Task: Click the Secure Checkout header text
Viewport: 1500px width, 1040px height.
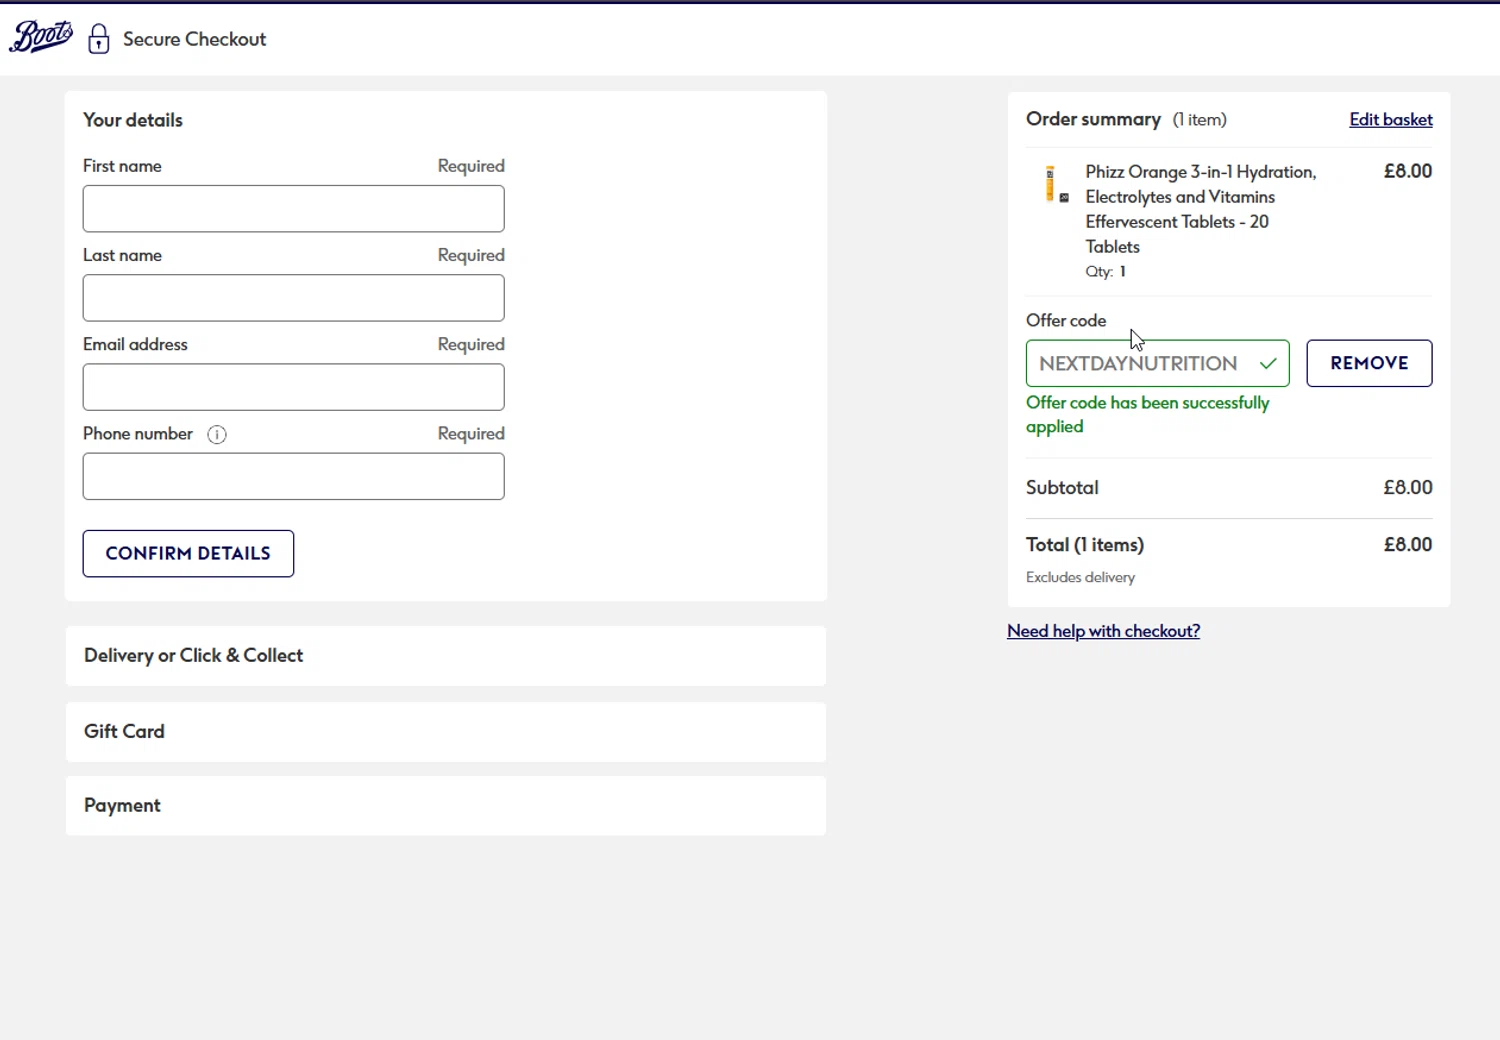Action: point(195,39)
